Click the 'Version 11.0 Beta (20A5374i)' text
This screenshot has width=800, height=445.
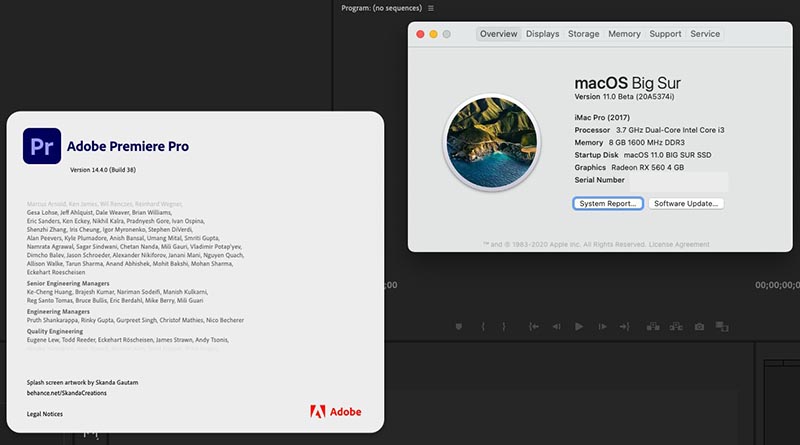click(624, 97)
